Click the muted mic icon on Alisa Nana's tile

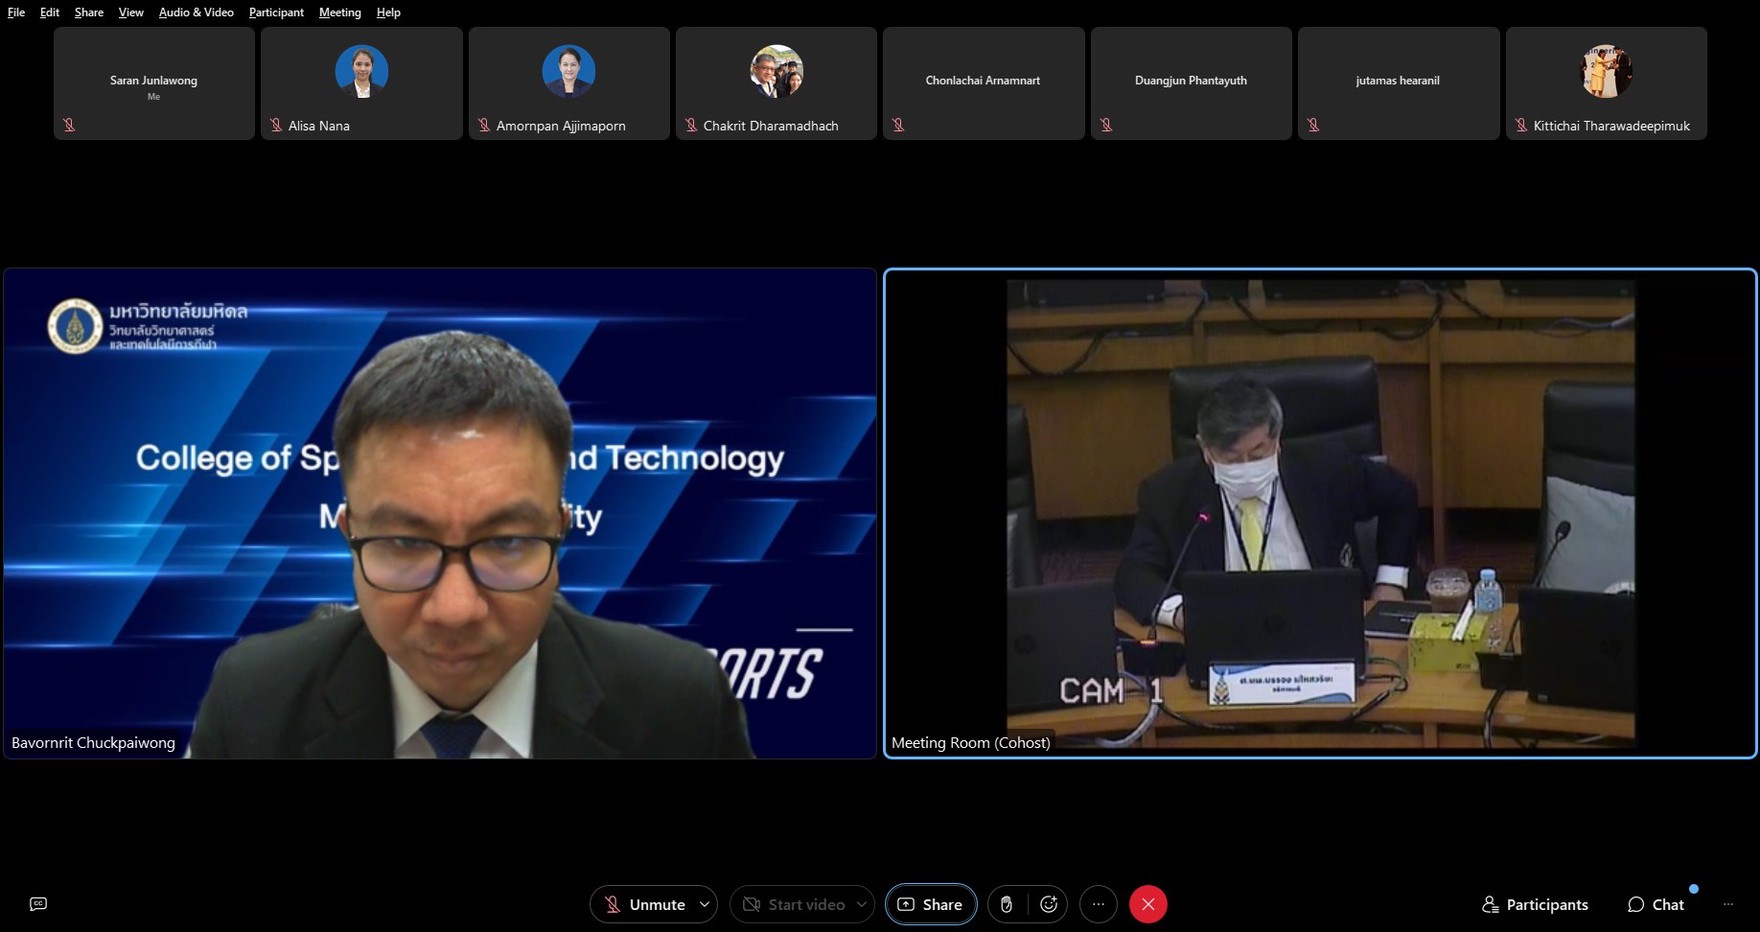(x=276, y=125)
